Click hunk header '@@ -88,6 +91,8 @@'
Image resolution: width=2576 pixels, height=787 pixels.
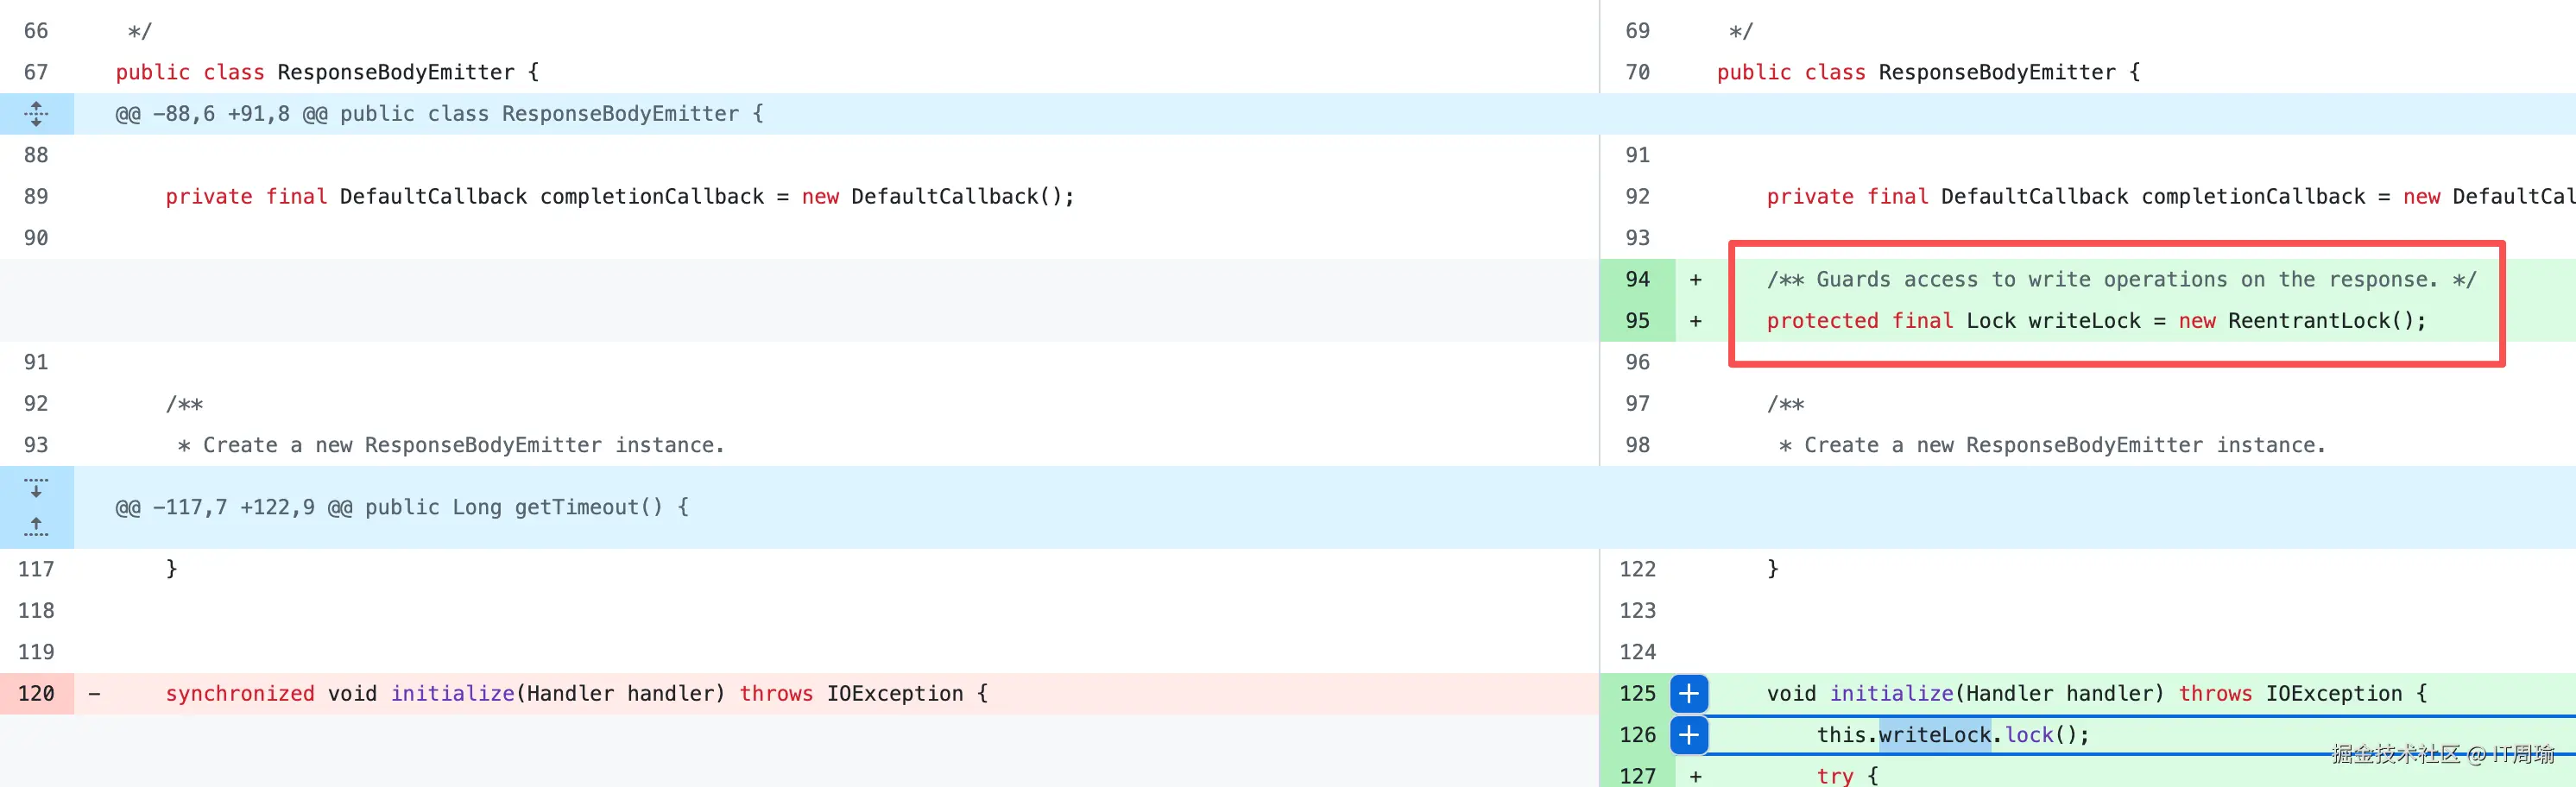[221, 114]
